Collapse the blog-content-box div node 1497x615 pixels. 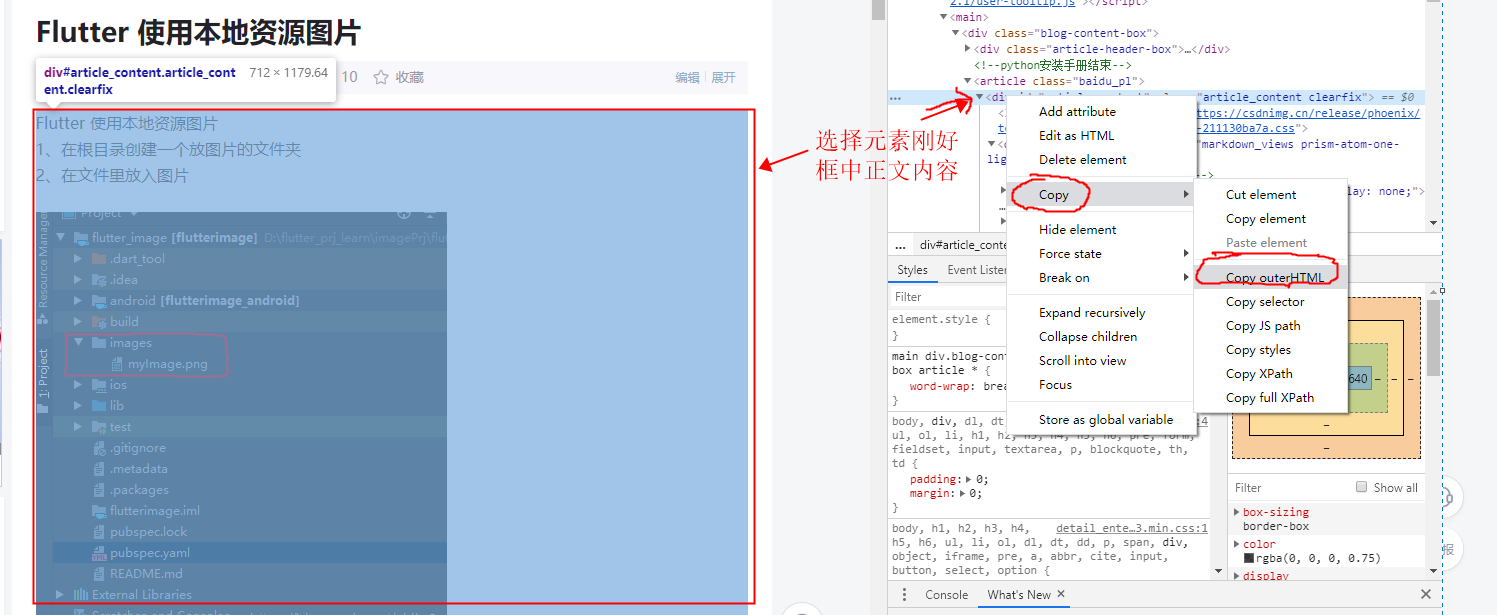tap(955, 33)
